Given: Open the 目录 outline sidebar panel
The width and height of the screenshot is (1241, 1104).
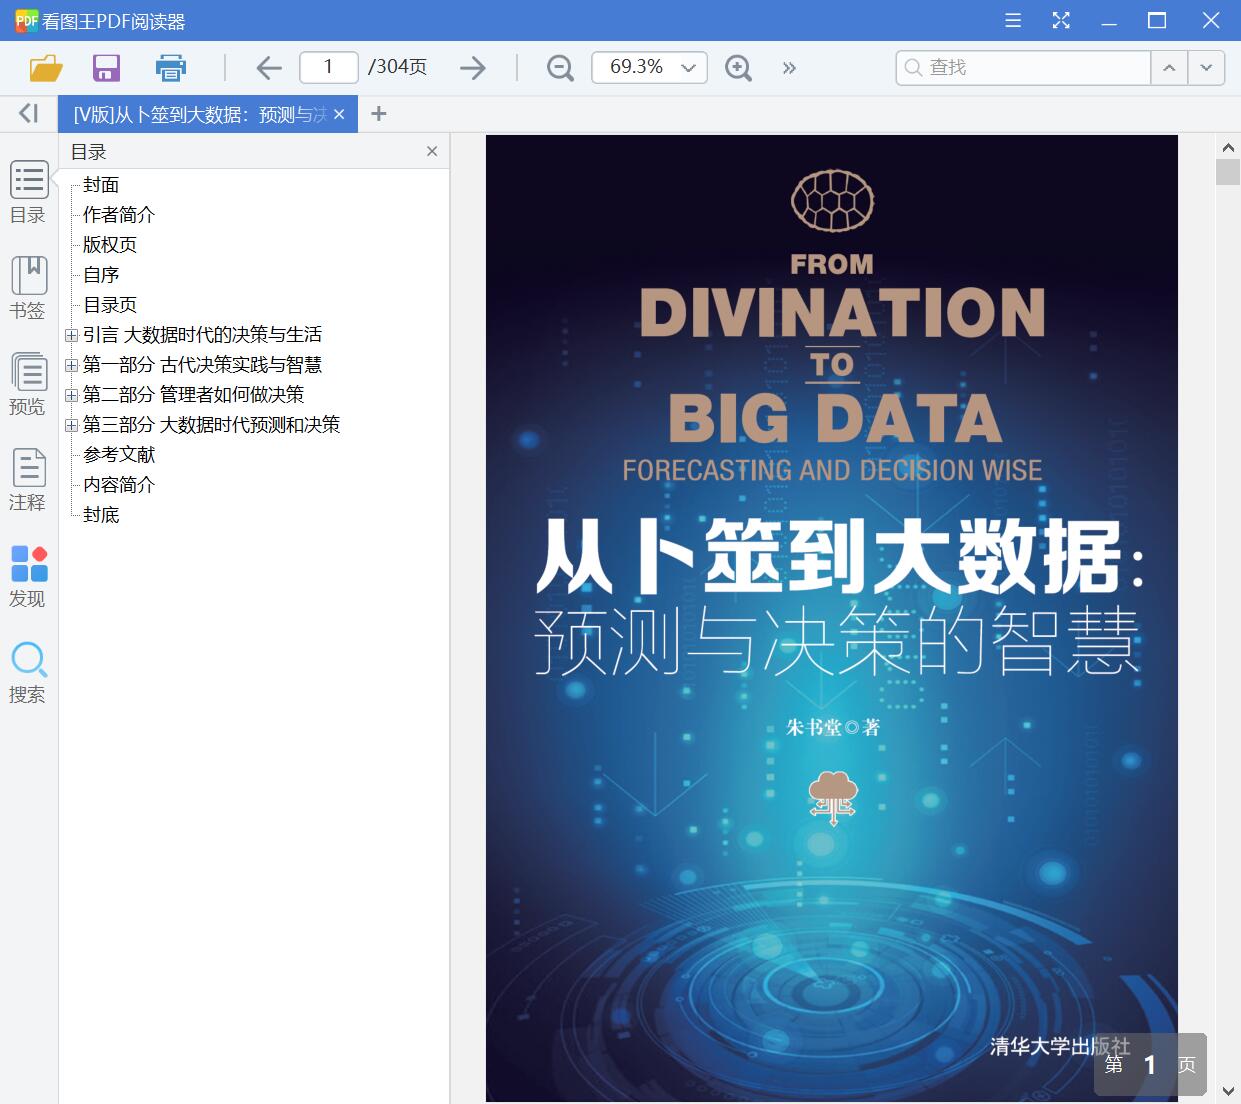Looking at the screenshot, I should coord(29,193).
